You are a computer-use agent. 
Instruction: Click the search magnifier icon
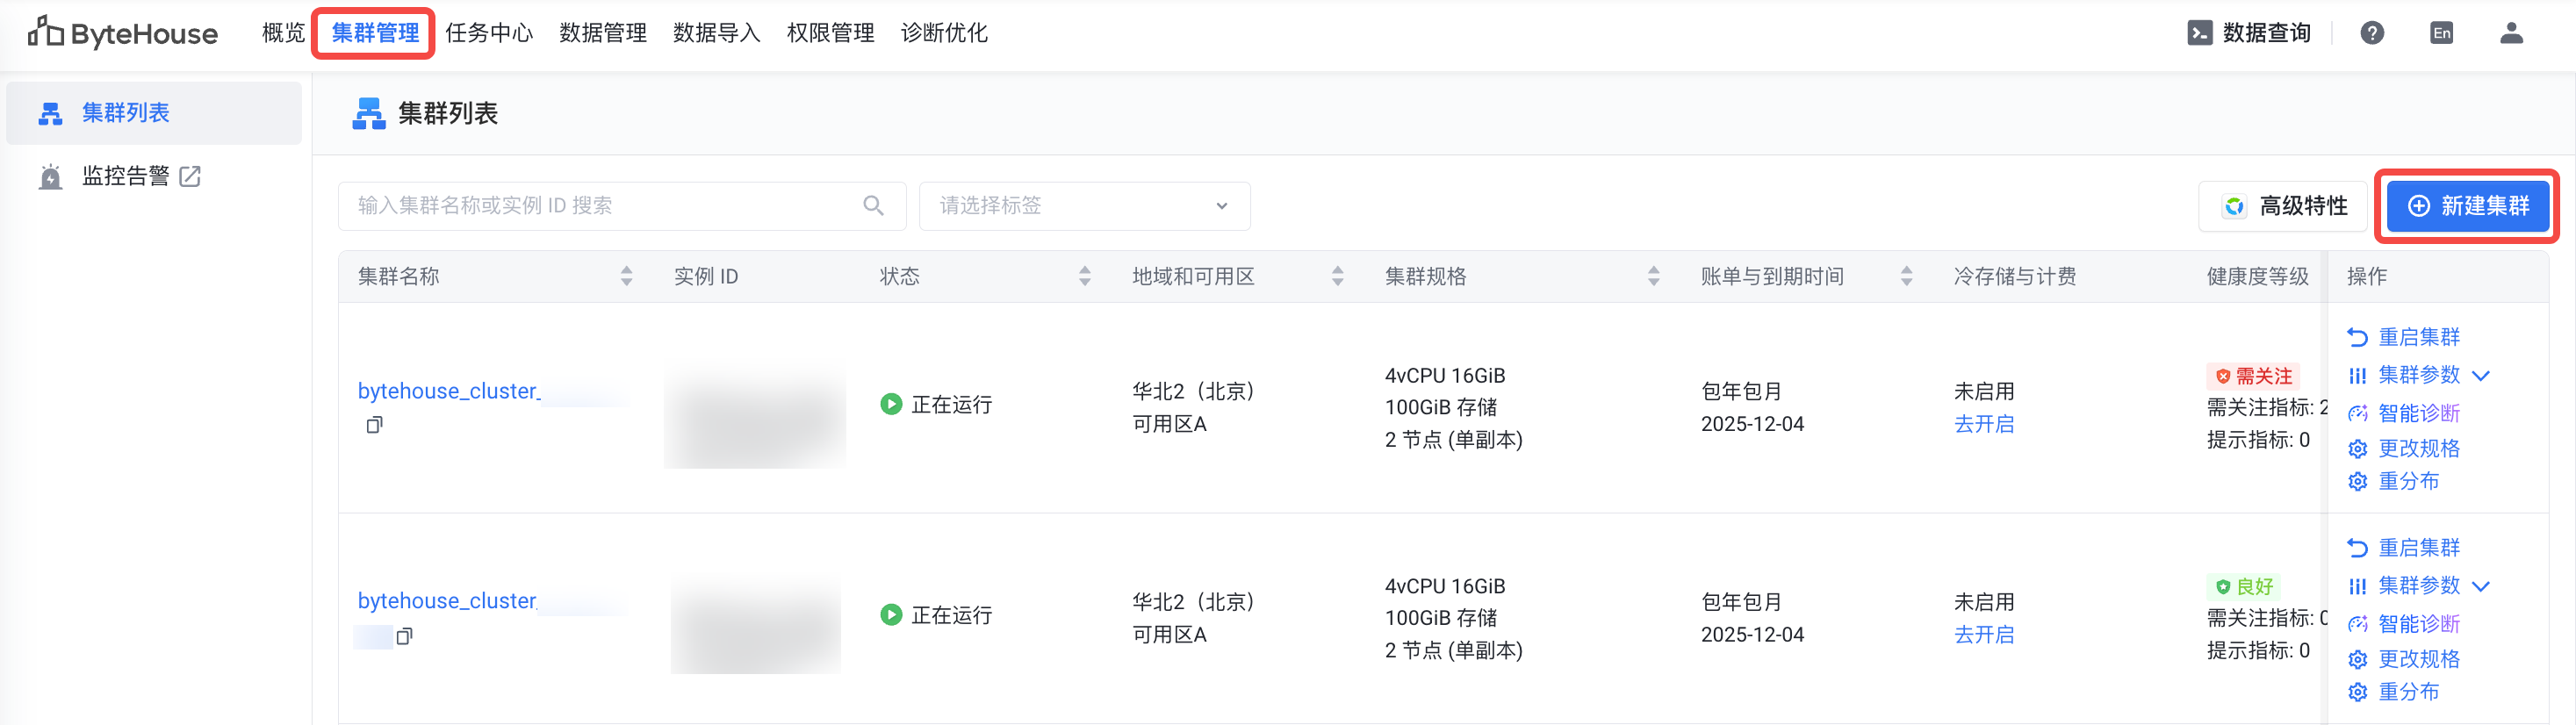(873, 206)
